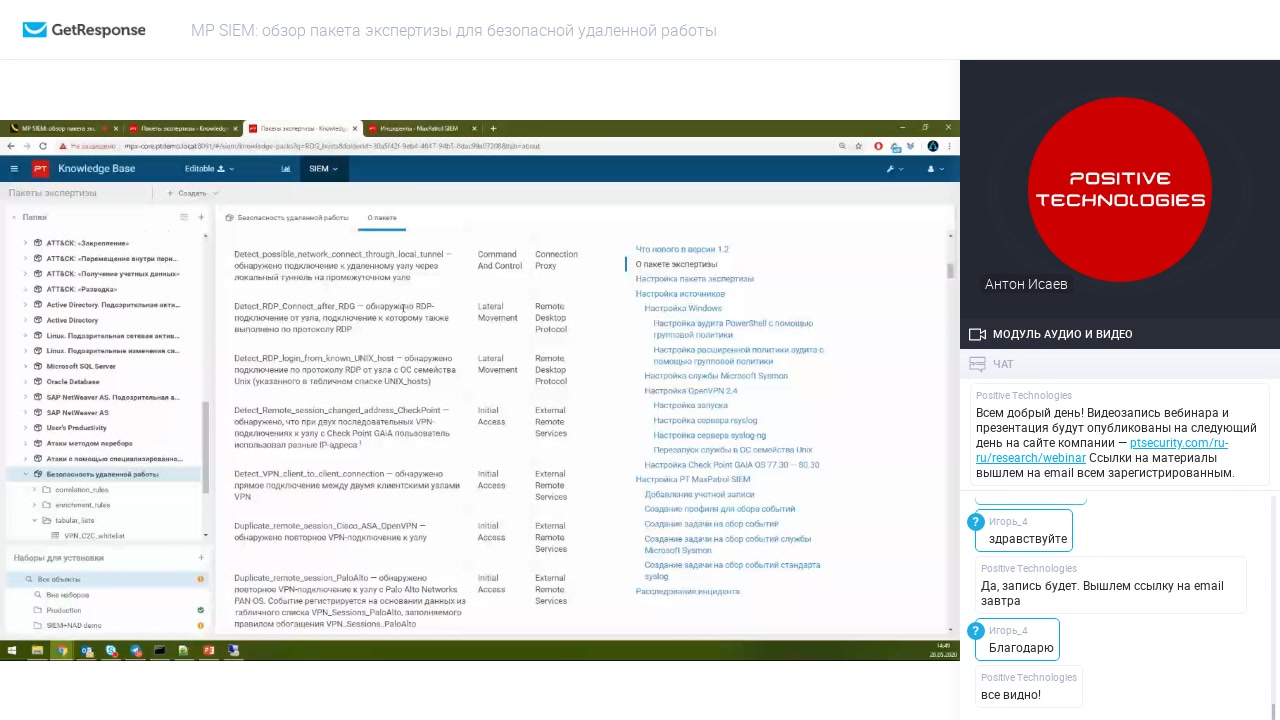Viewport: 1280px width, 720px height.
Task: Open the user profile menu icon
Action: pos(934,169)
